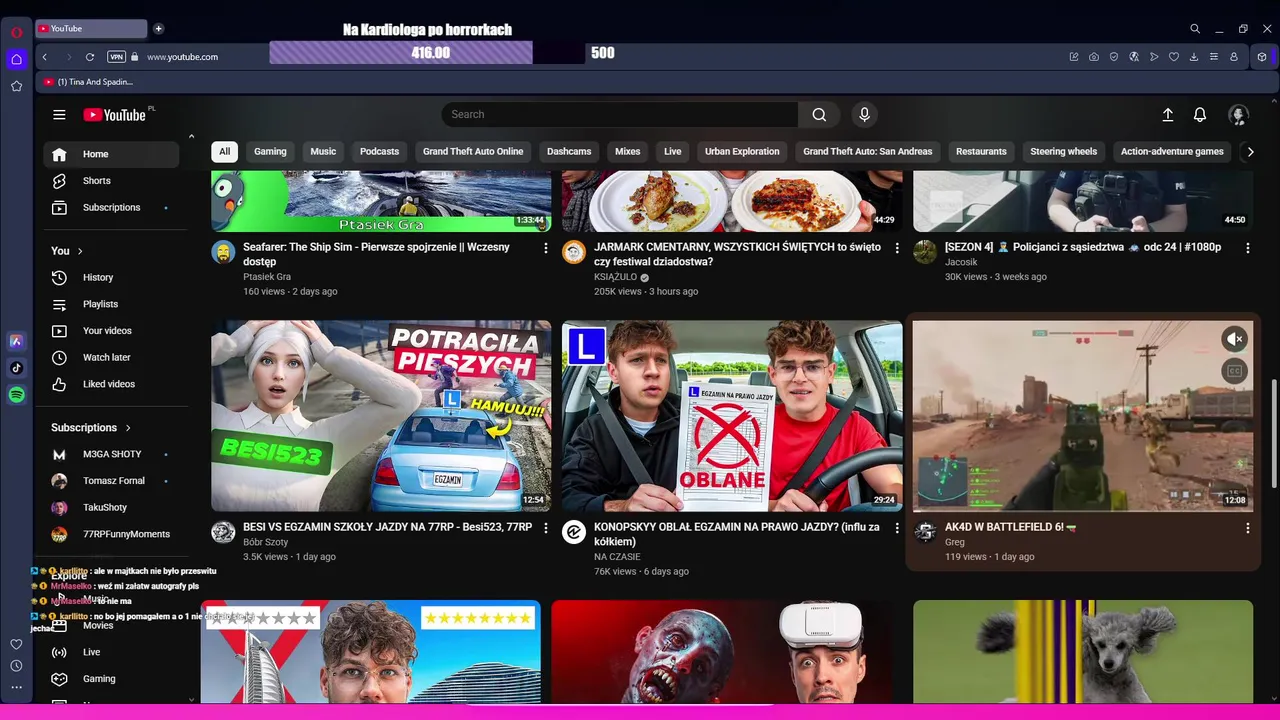Screen dimensions: 1280x720
Task: Open the YouTube guide hamburger menu
Action: pyautogui.click(x=59, y=115)
